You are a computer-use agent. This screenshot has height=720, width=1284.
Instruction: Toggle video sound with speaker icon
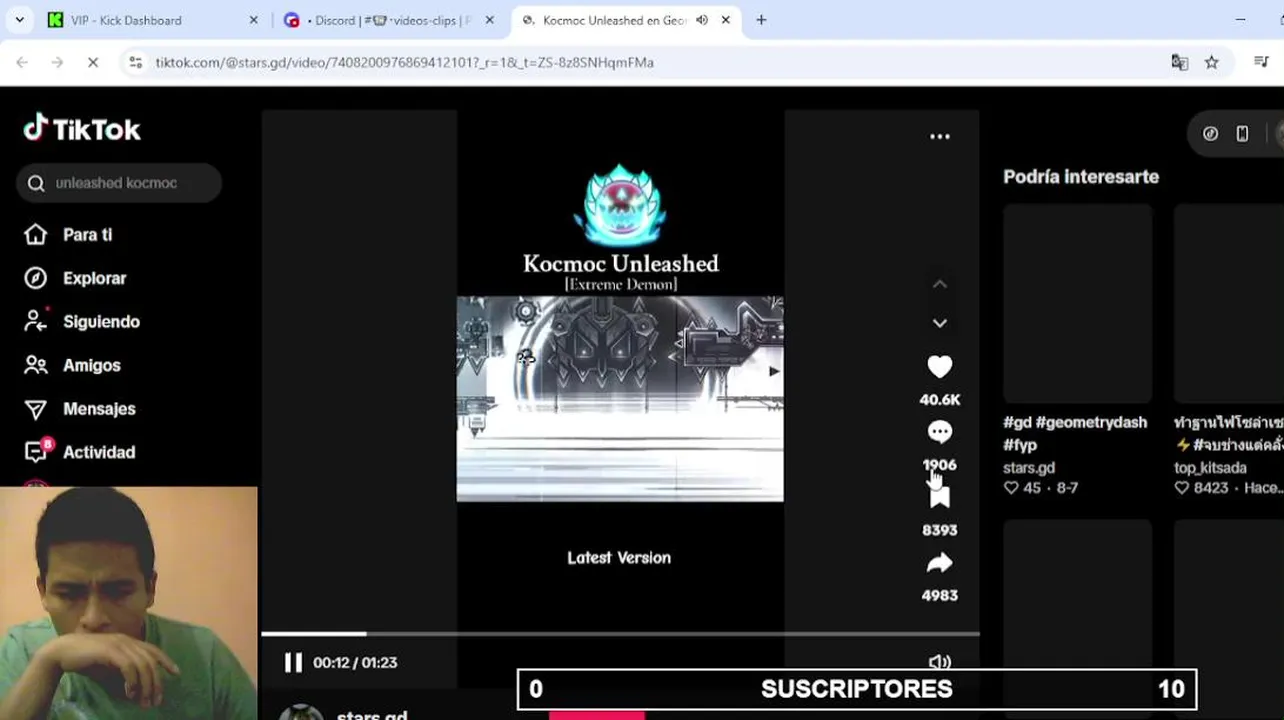[x=940, y=662]
